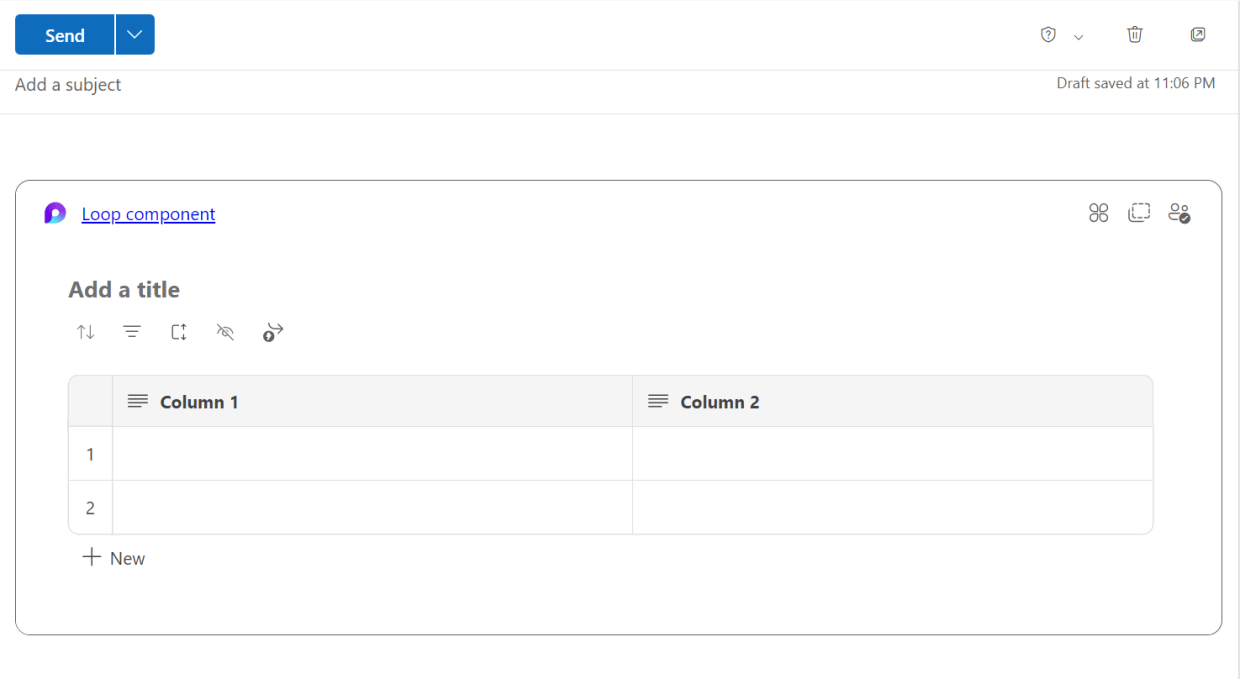Click the encryption shield help icon

tap(1047, 34)
